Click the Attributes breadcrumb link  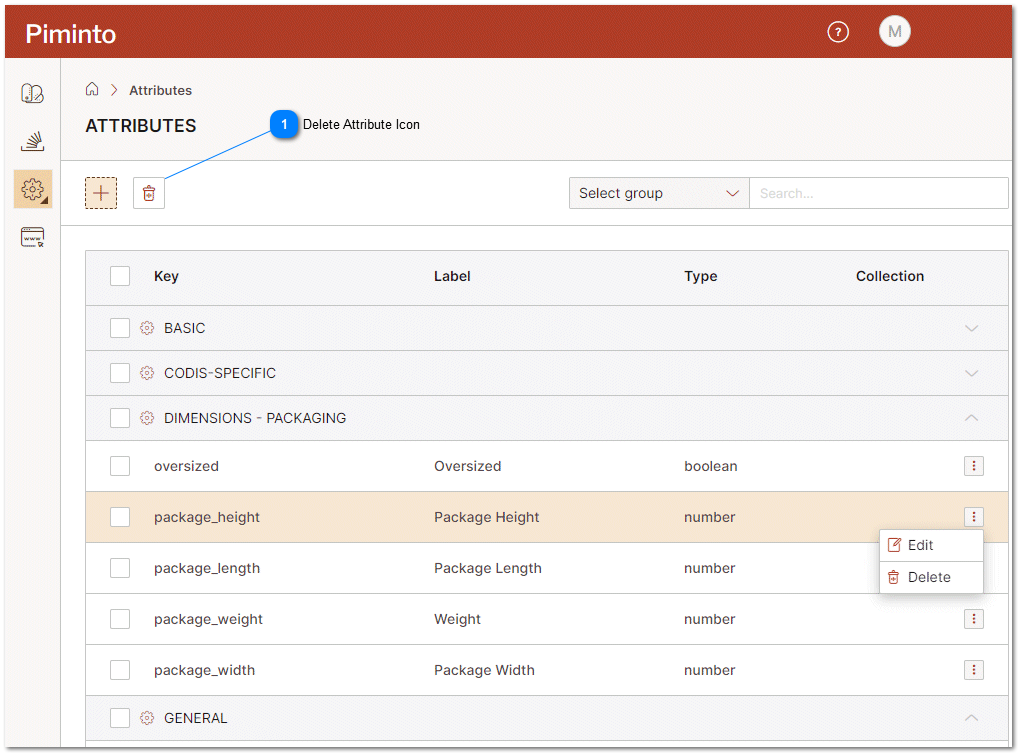click(x=160, y=90)
